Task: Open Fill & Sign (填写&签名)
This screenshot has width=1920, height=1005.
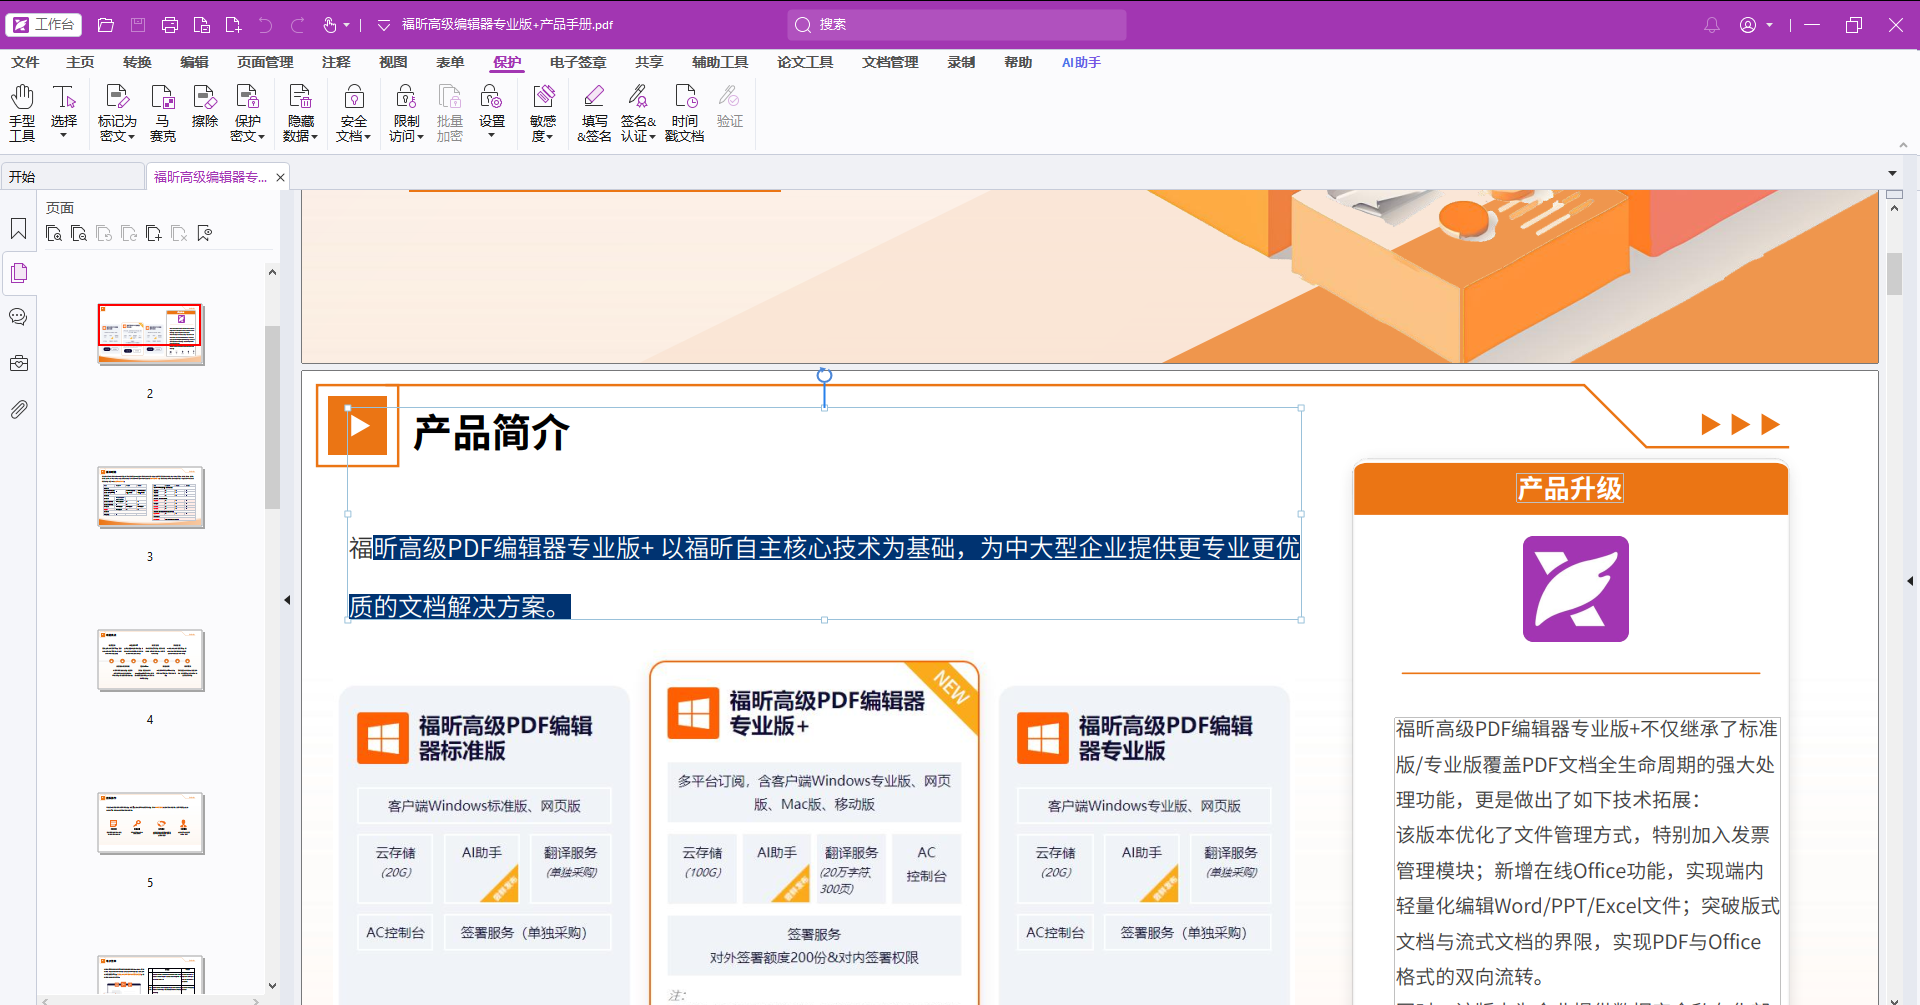Action: coord(594,112)
